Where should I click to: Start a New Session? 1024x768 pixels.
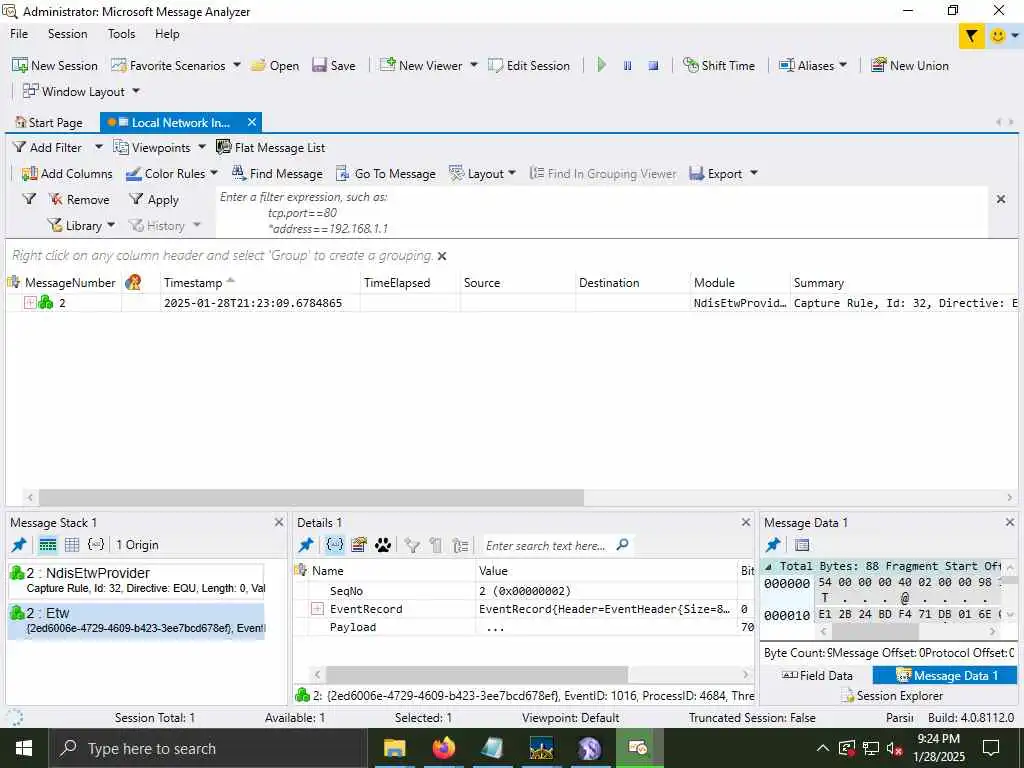pos(55,65)
